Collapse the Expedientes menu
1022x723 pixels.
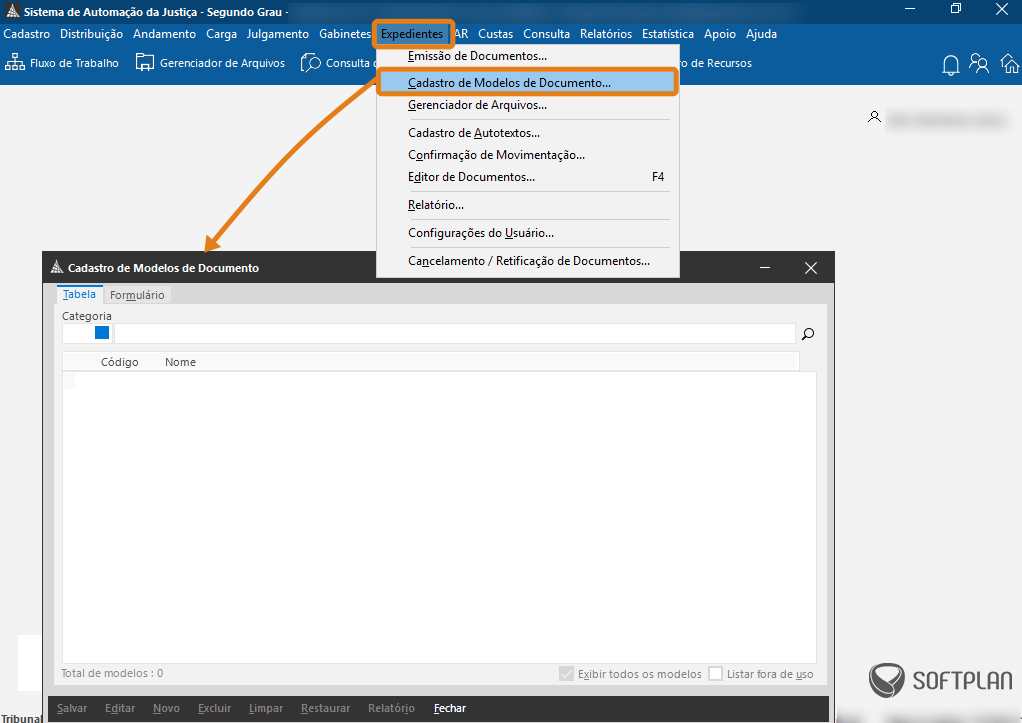(412, 34)
